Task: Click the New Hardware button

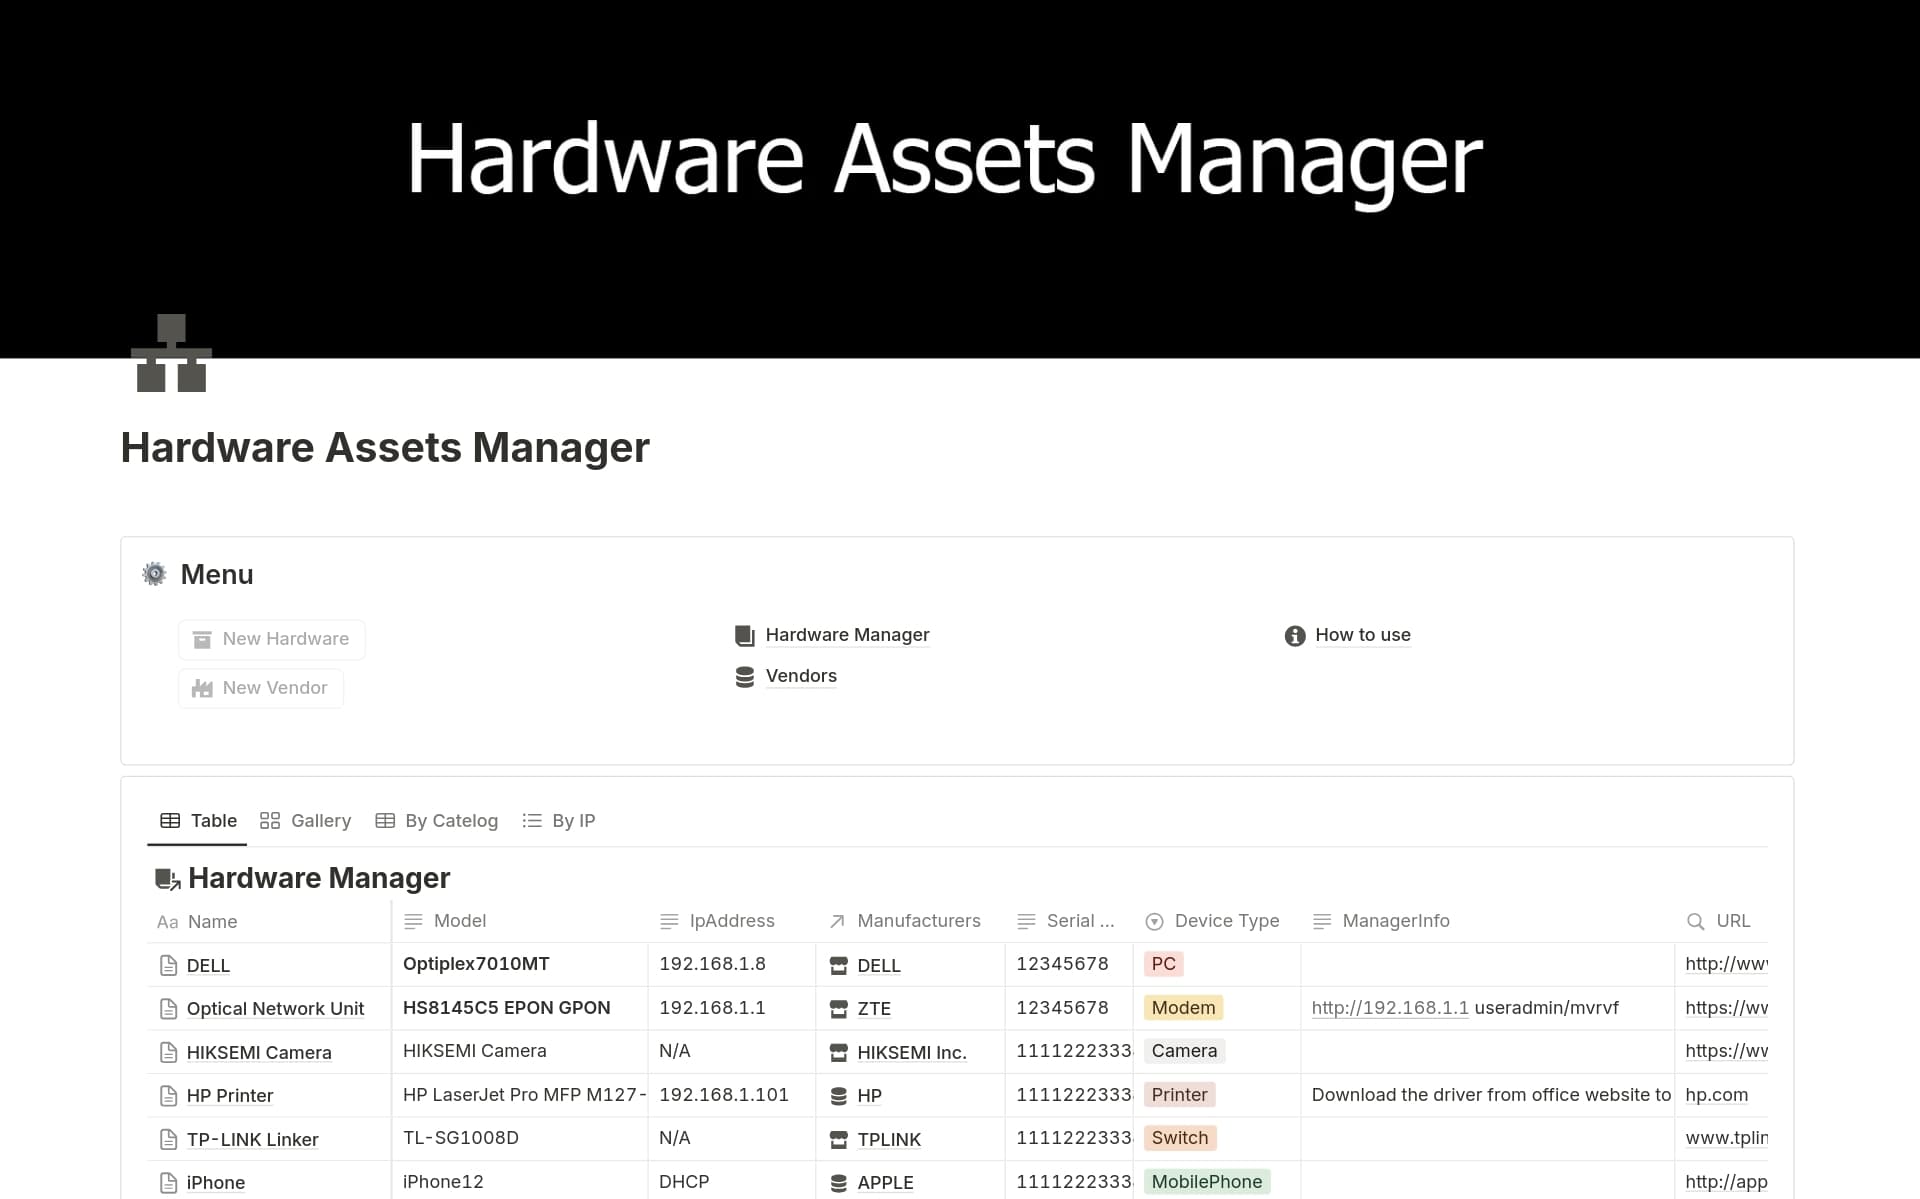Action: click(x=271, y=639)
